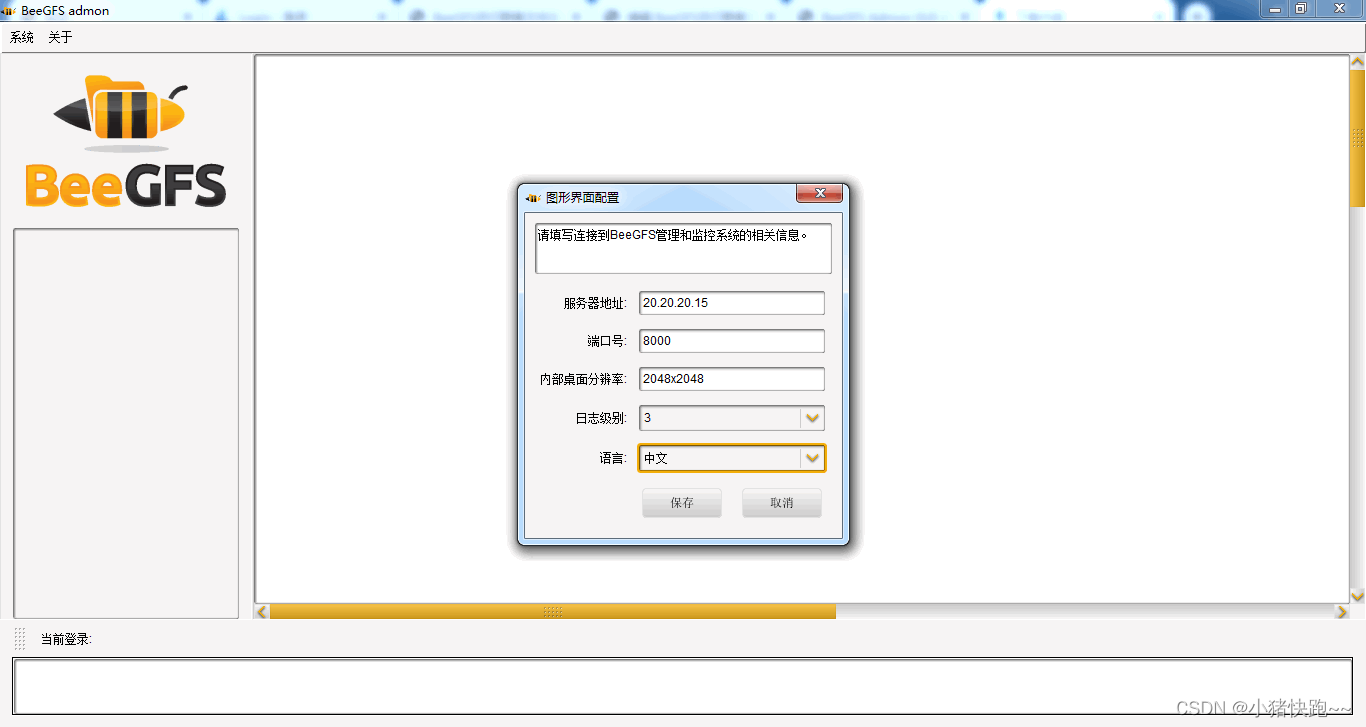Click the bee icon on the 图形界面配置 dialog title
1366x727 pixels.
[531, 197]
